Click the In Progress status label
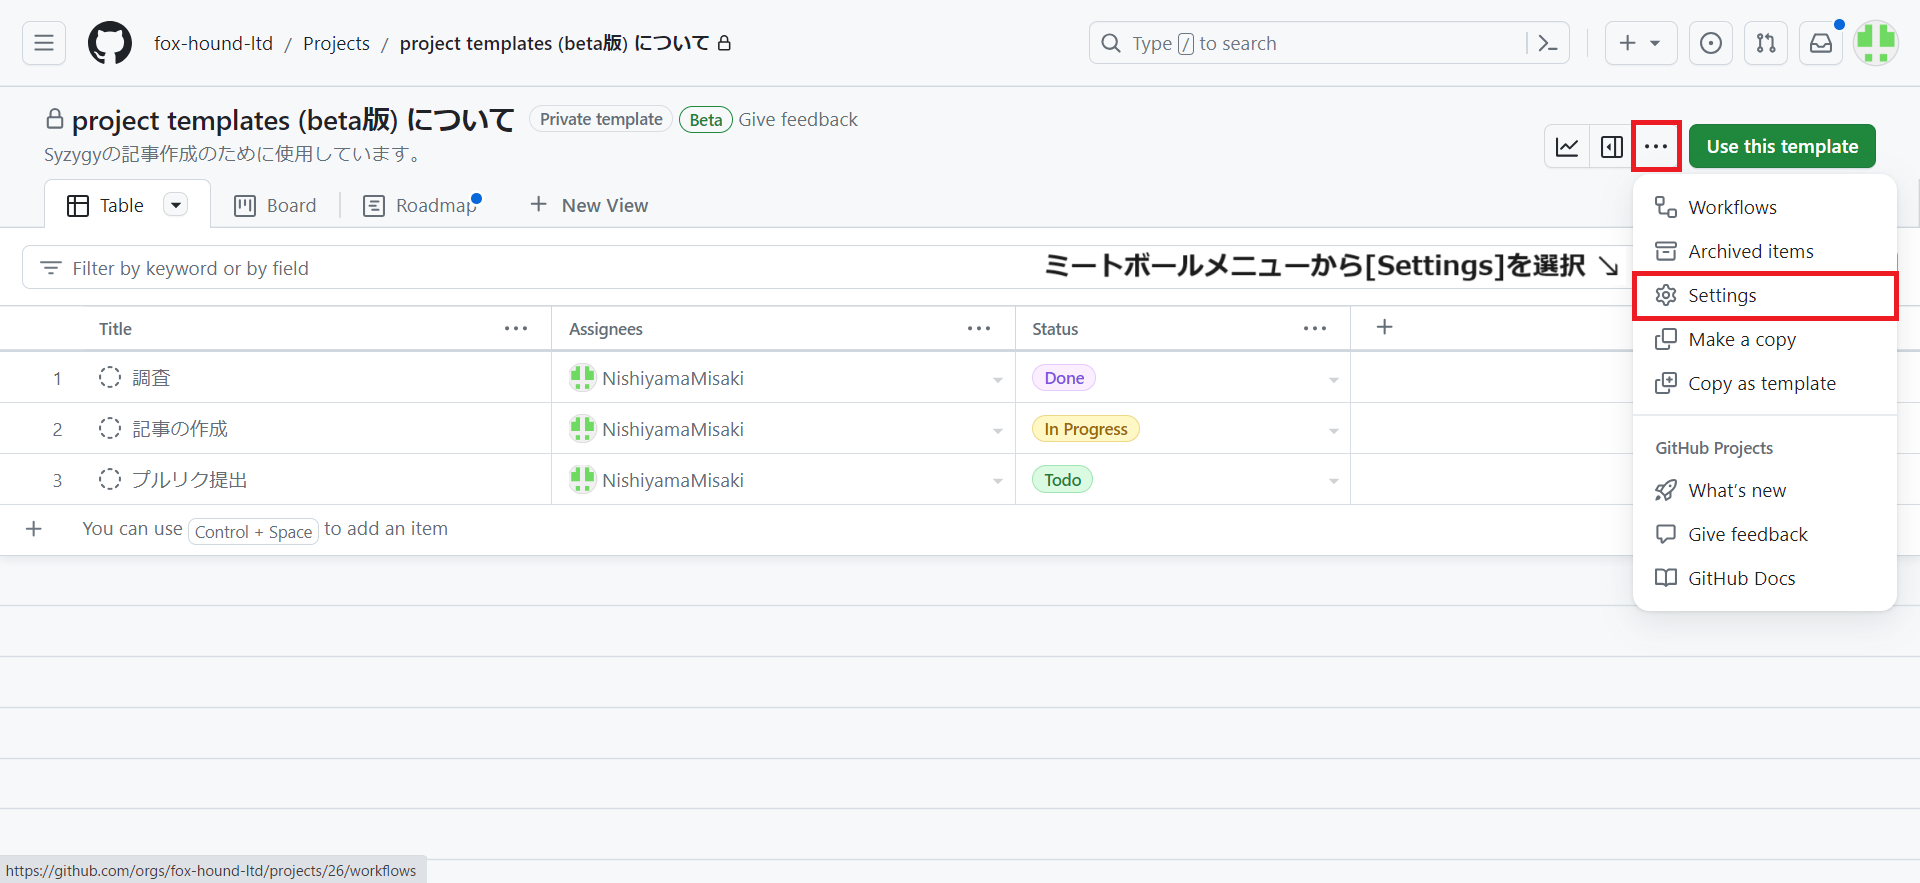1920x883 pixels. 1085,429
